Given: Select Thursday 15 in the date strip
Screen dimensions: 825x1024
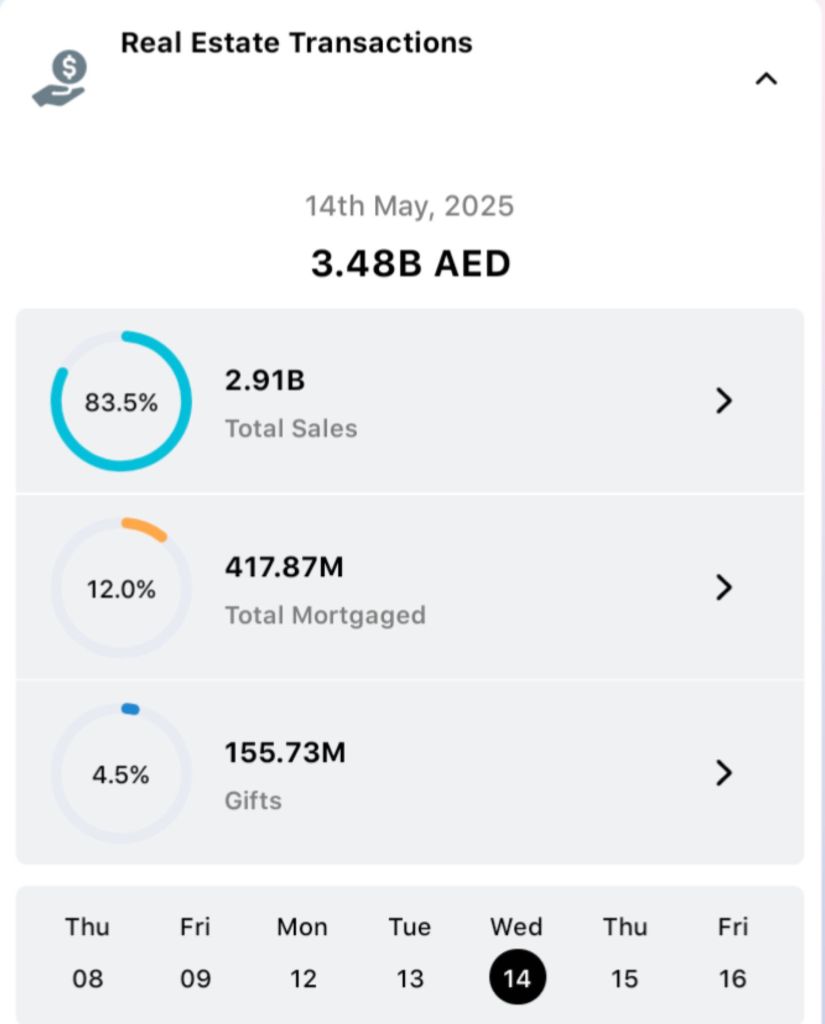Looking at the screenshot, I should [625, 953].
